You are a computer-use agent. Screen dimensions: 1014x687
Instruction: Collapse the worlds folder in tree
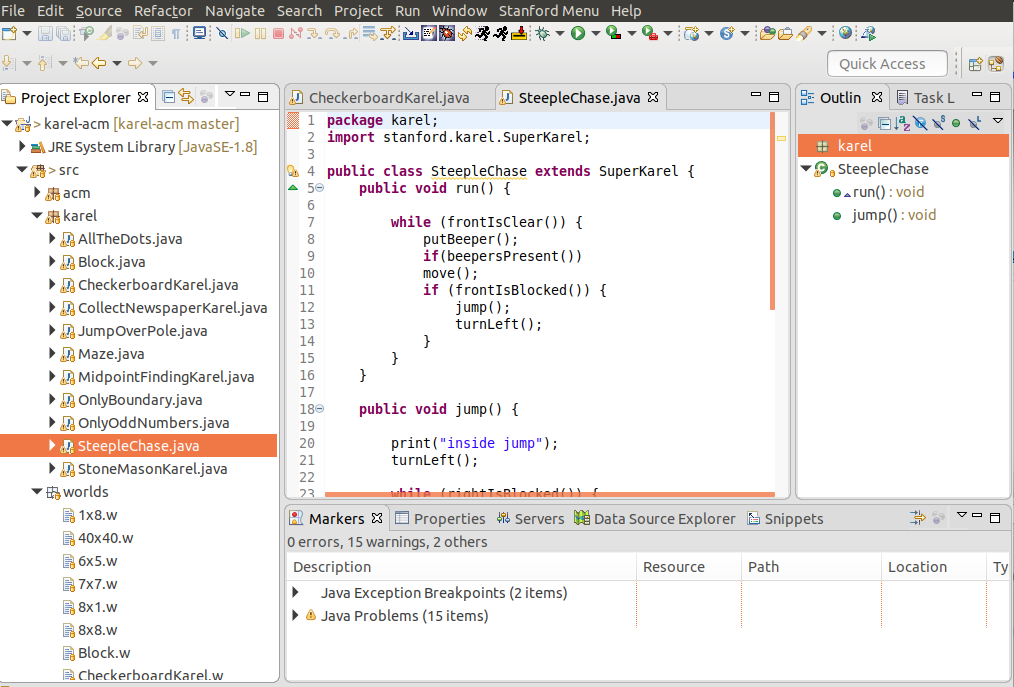pos(37,492)
